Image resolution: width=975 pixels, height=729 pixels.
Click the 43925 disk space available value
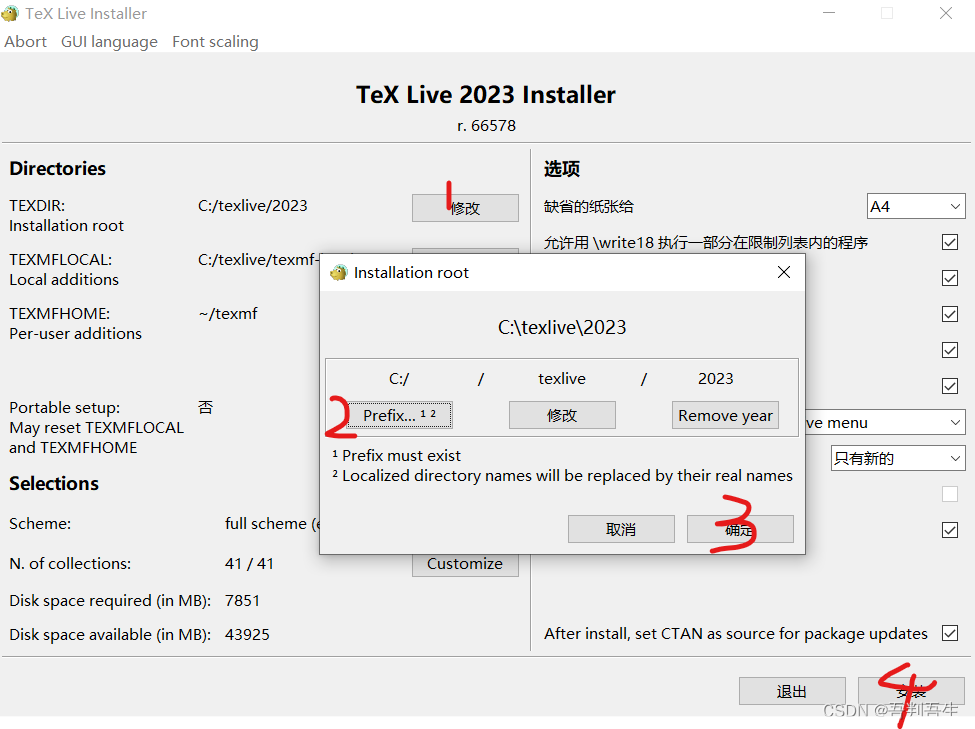[247, 634]
